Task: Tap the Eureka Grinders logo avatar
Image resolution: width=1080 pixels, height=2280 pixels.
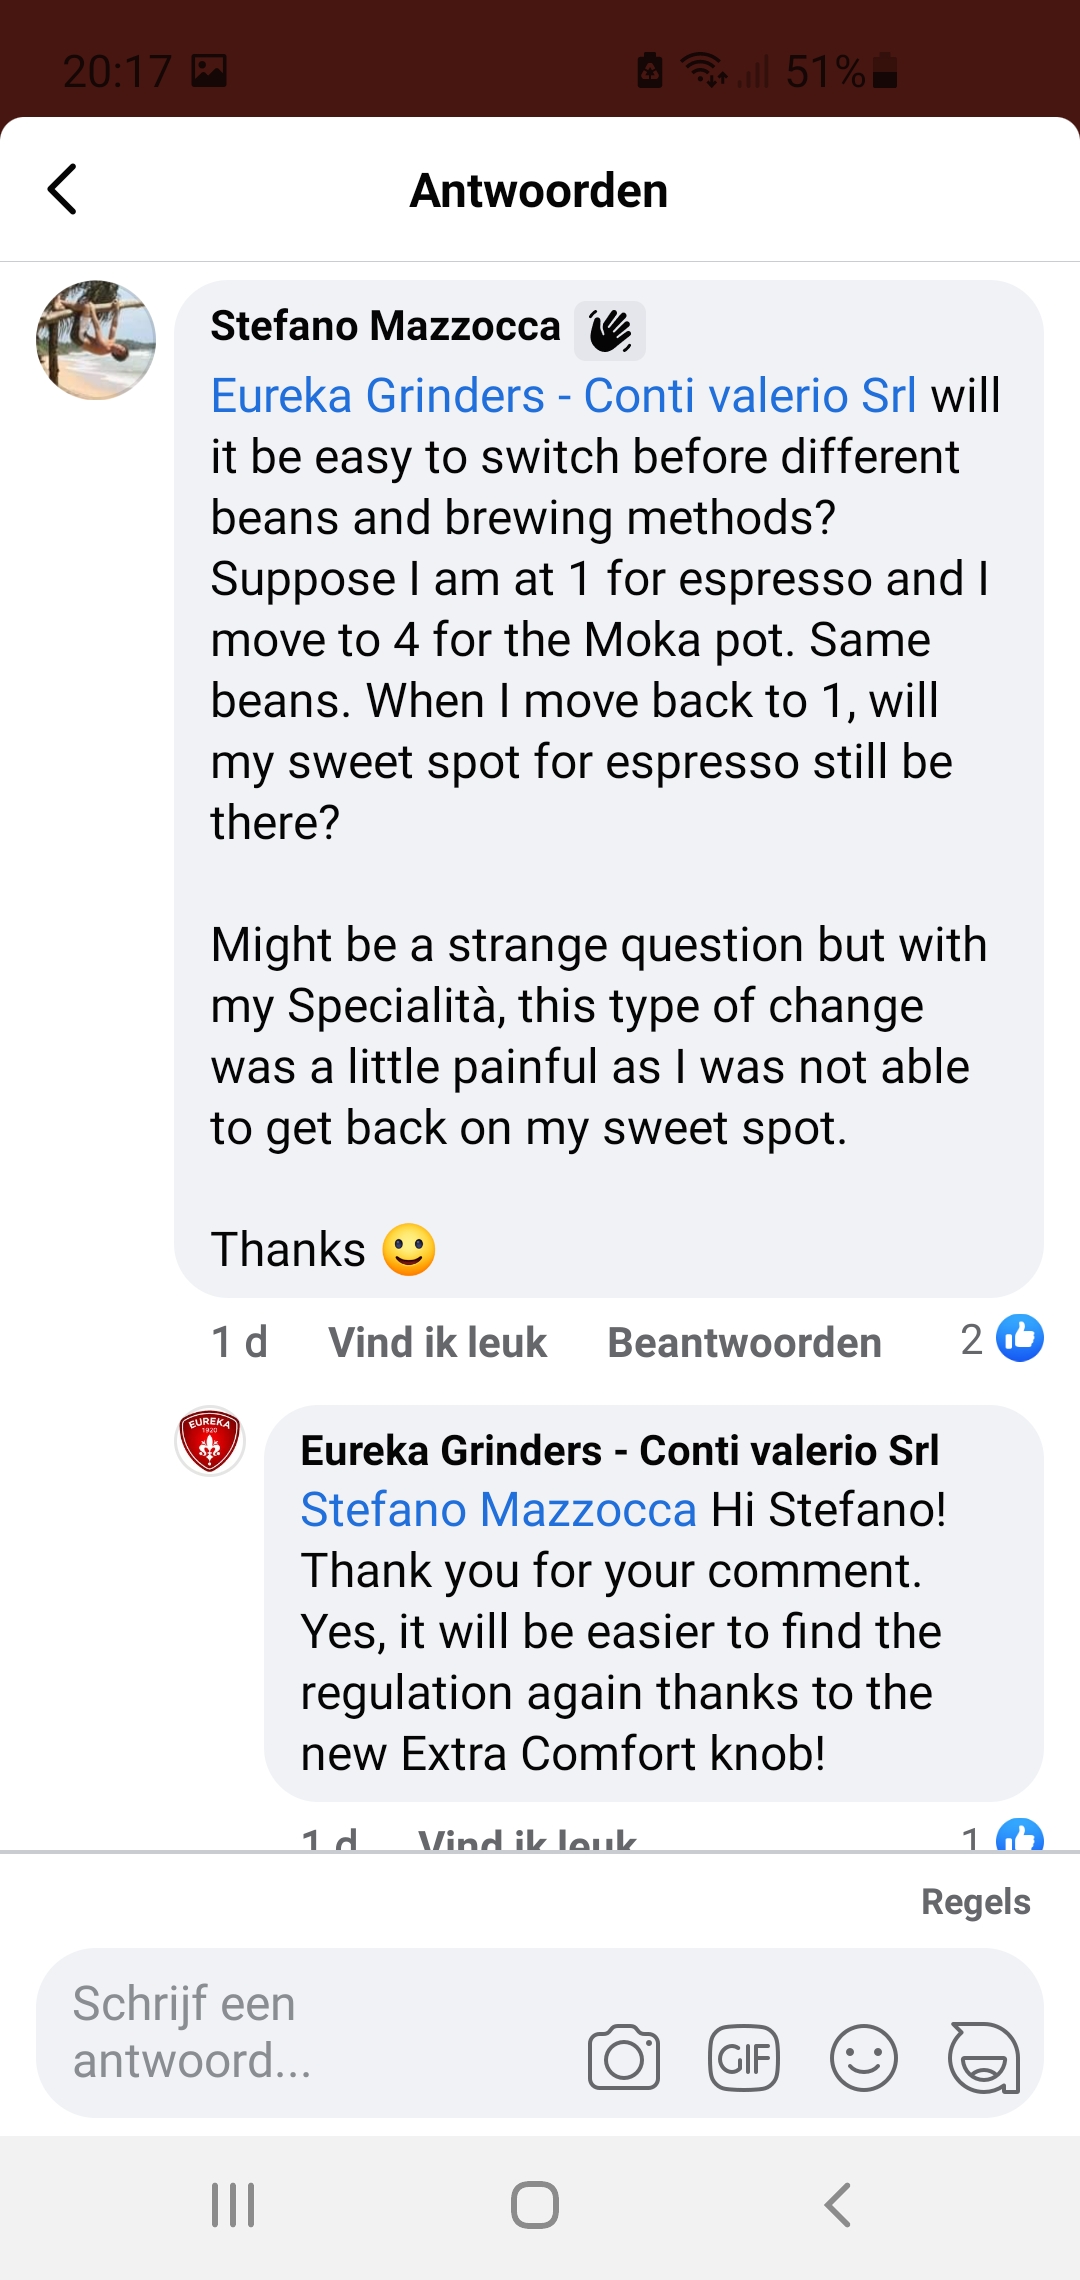Action: coord(210,1441)
